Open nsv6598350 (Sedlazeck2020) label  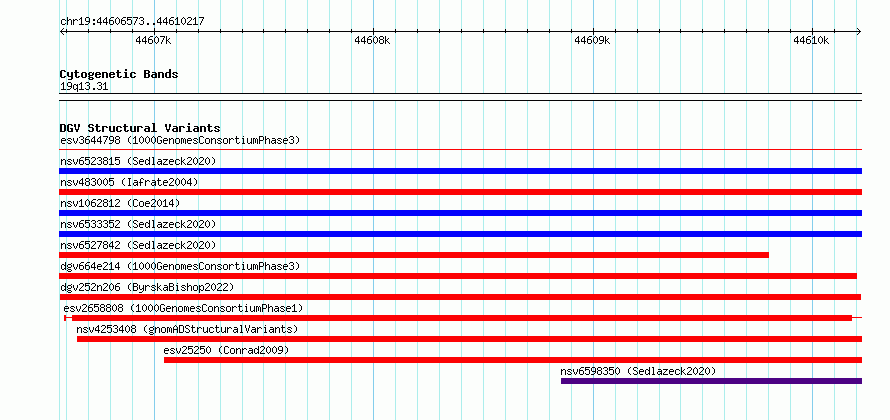[638, 371]
